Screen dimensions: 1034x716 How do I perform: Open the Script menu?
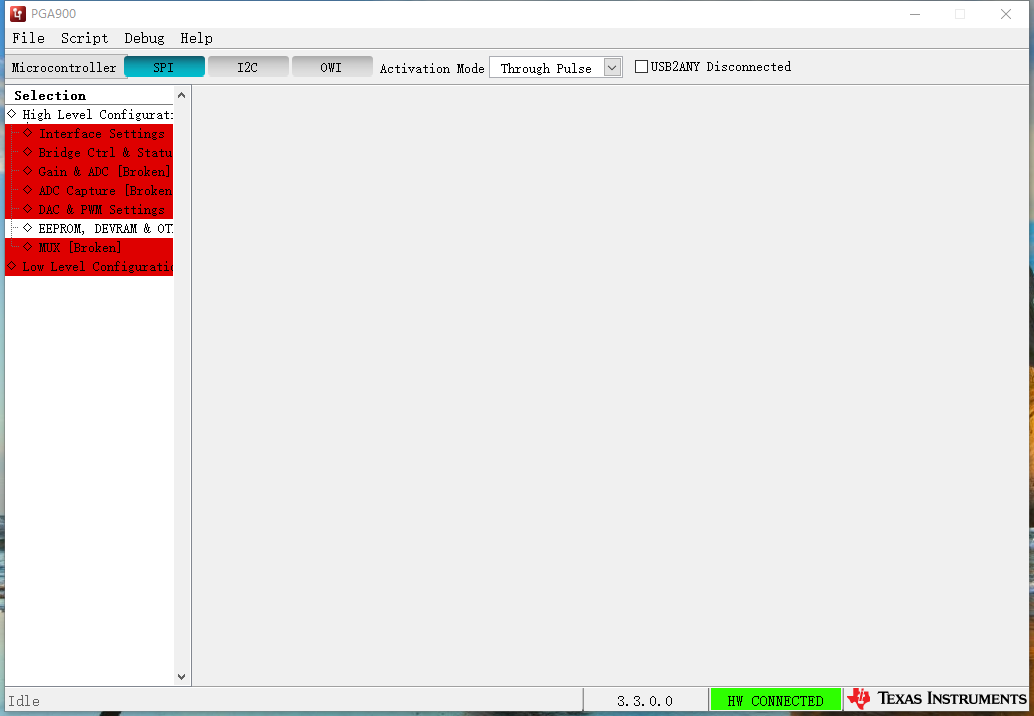point(84,38)
